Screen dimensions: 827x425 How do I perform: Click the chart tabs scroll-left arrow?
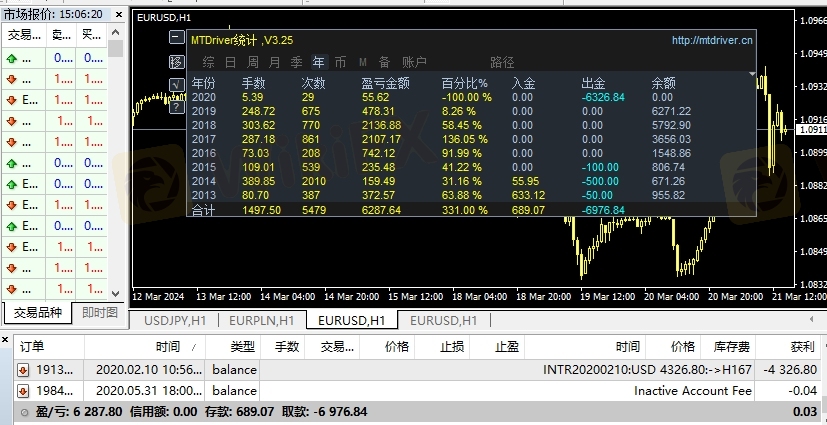812,320
